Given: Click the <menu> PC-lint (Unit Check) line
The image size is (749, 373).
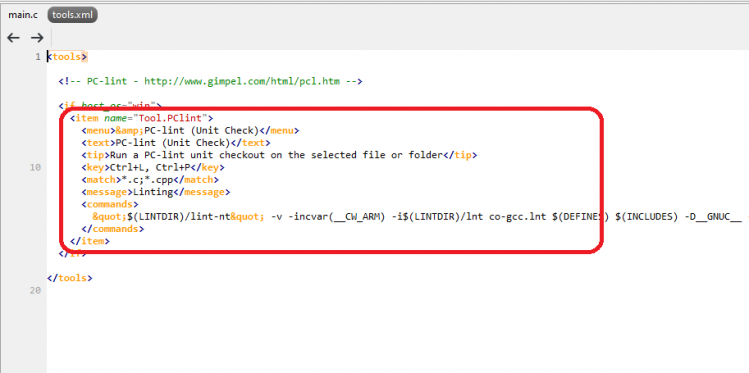Looking at the screenshot, I should [190, 130].
